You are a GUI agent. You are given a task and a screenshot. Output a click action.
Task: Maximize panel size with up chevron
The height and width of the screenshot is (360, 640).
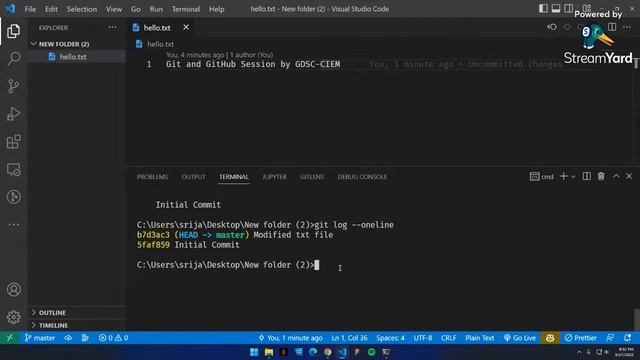616,176
